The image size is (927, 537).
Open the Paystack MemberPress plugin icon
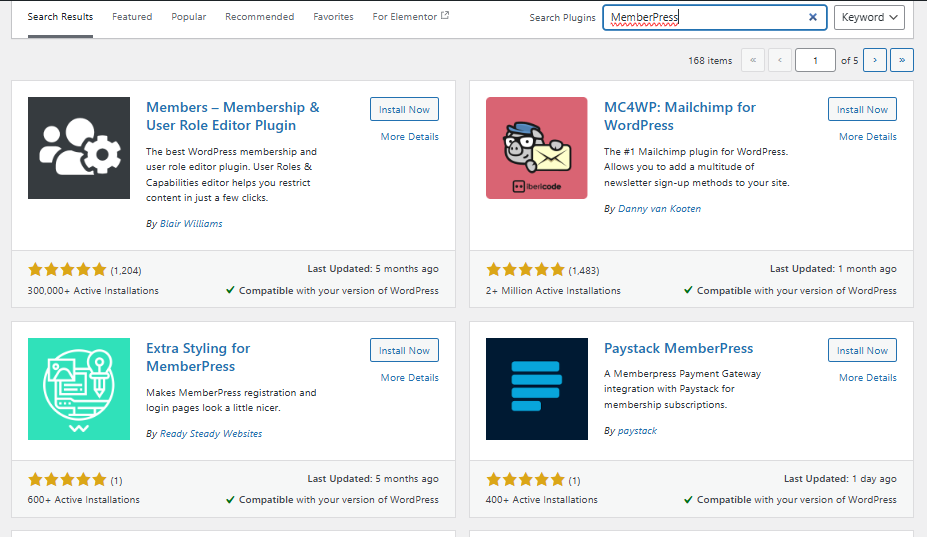point(537,389)
